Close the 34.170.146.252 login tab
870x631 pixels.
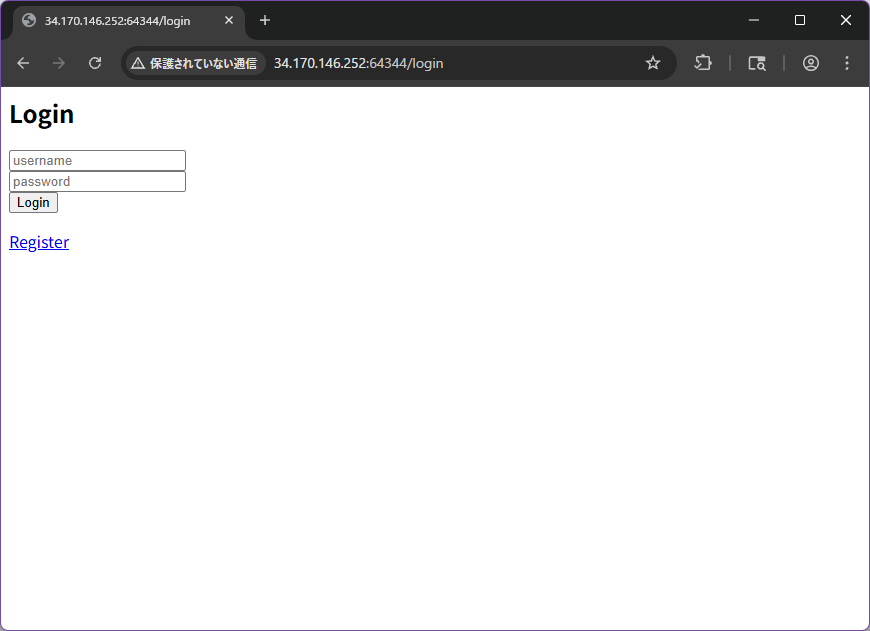[x=229, y=21]
